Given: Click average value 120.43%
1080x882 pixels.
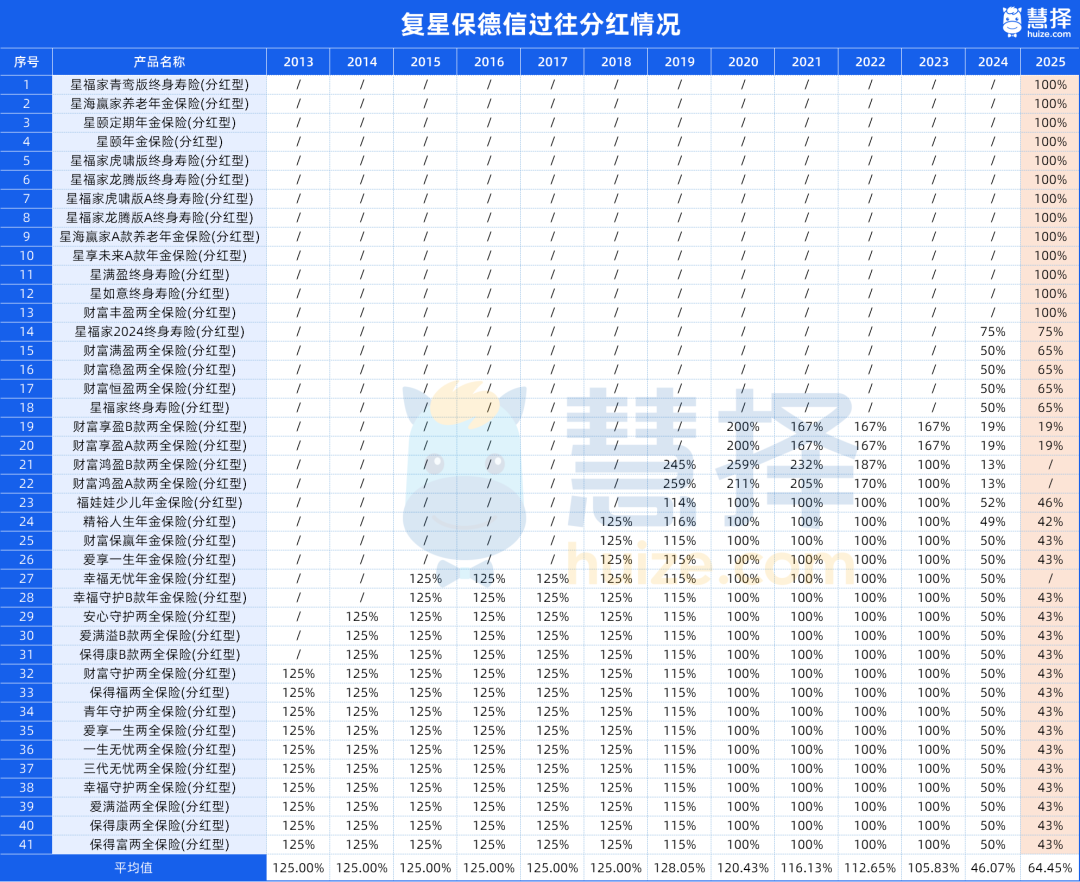Looking at the screenshot, I should pos(743,868).
